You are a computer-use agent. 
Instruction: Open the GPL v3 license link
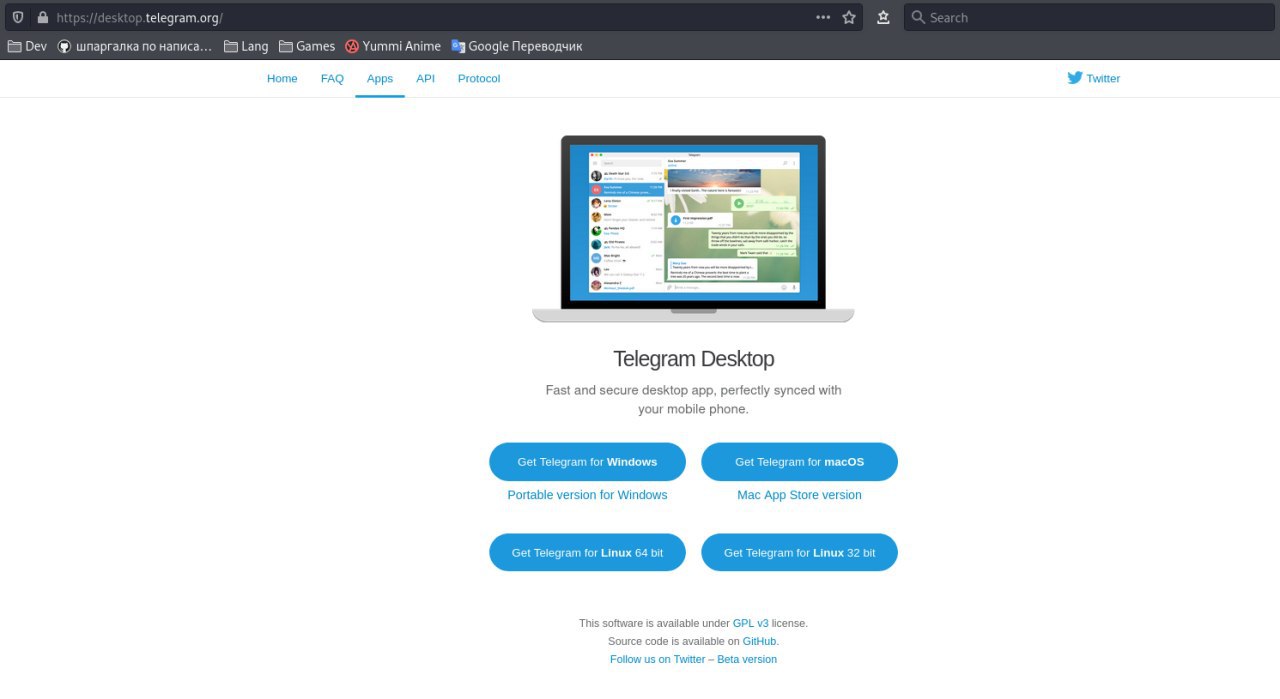(x=750, y=623)
